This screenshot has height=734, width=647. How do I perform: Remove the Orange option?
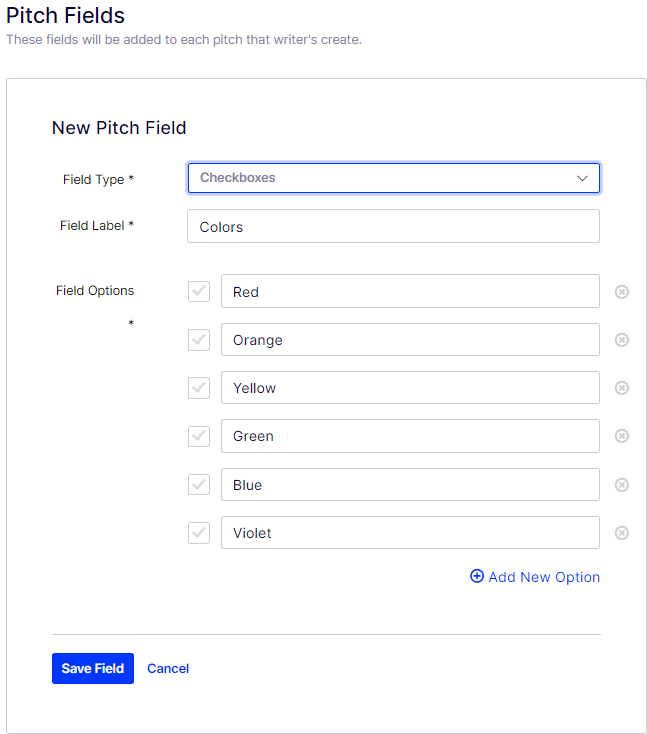tap(621, 340)
